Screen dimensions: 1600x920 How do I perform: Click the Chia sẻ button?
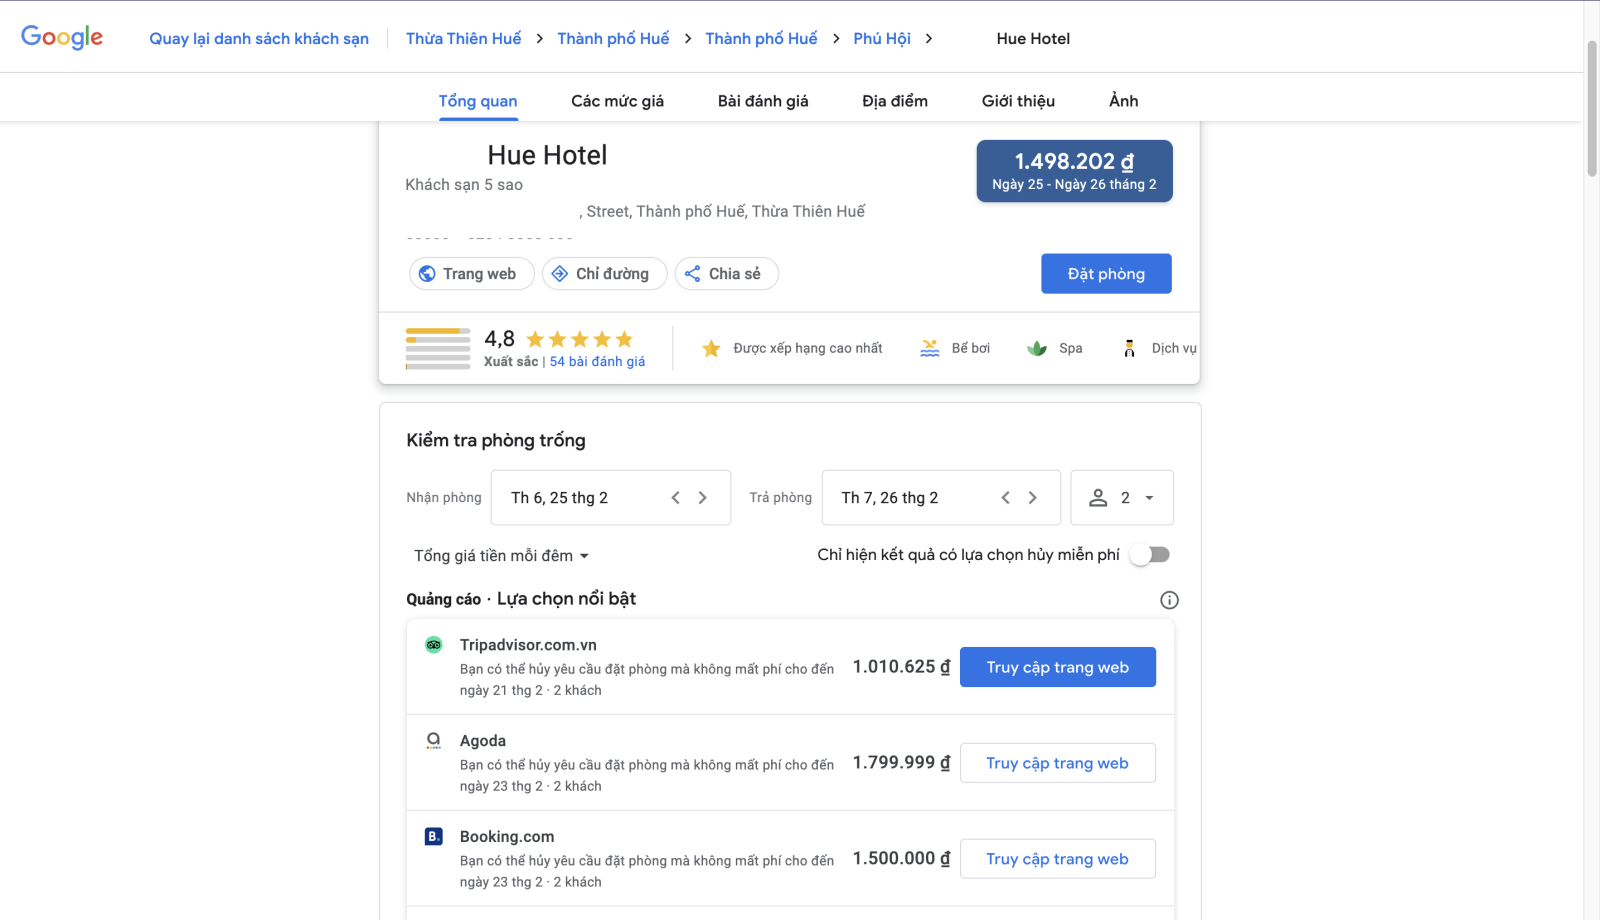pyautogui.click(x=727, y=274)
